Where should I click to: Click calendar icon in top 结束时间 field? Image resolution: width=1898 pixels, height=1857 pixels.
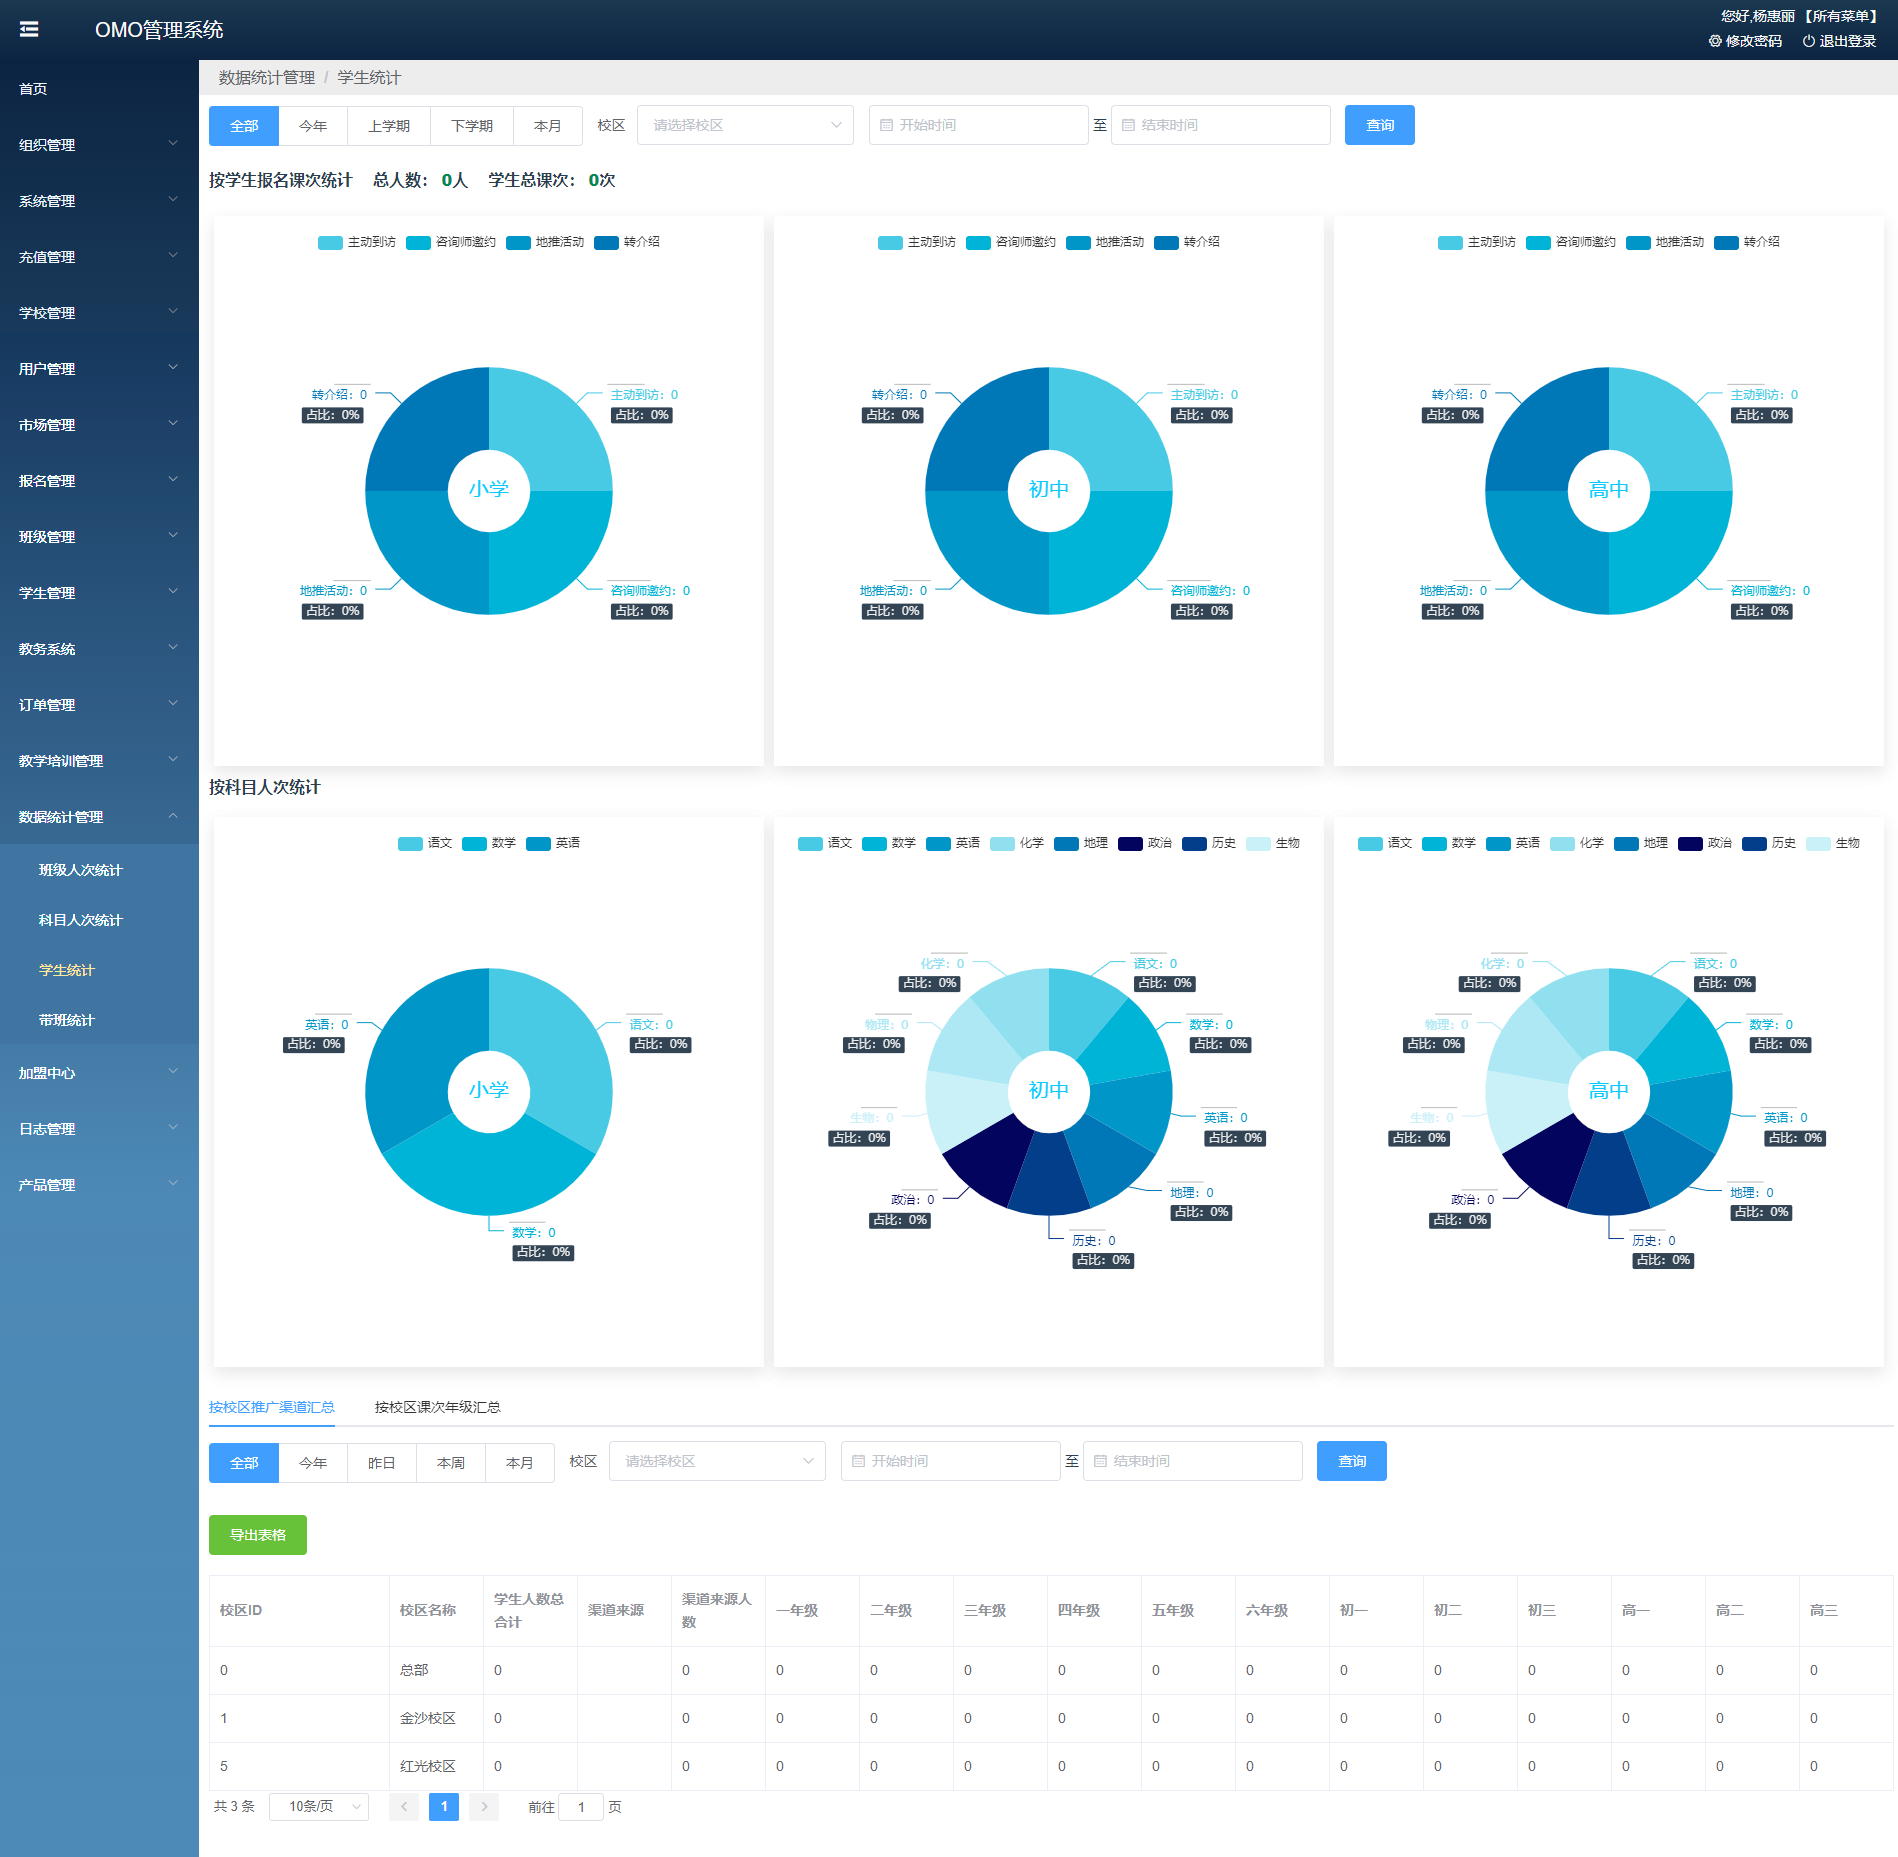point(1128,125)
